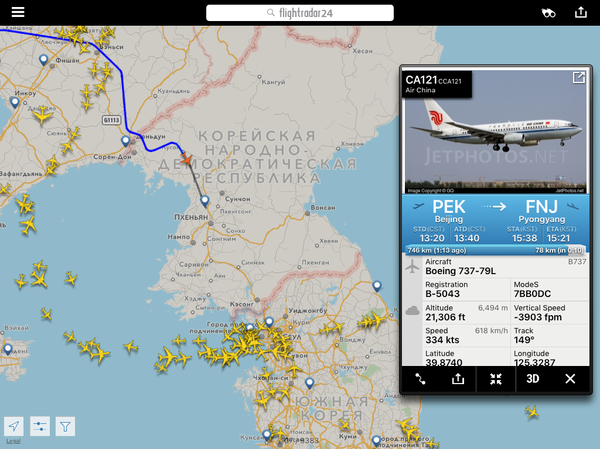
Task: Close the CA121 flight panel
Action: pos(570,379)
